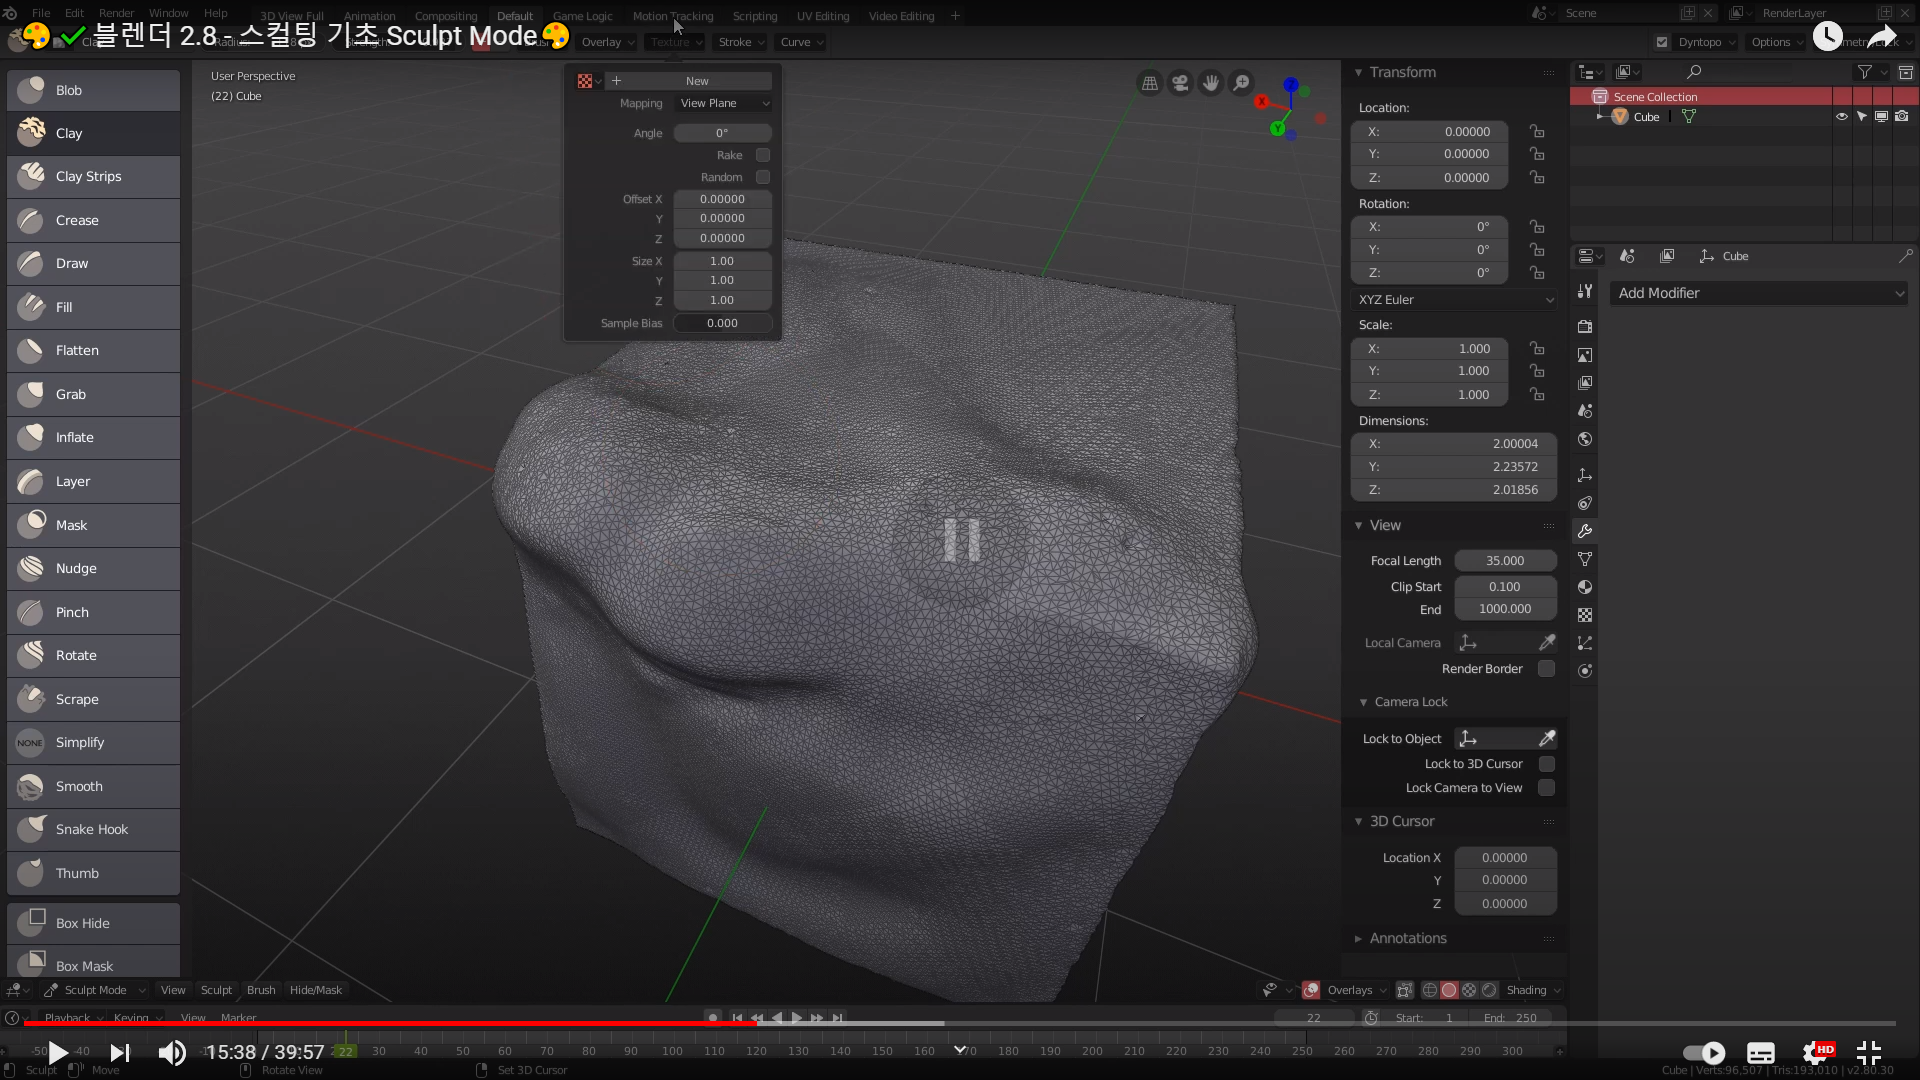Click the Focal Length field

[x=1504, y=561]
